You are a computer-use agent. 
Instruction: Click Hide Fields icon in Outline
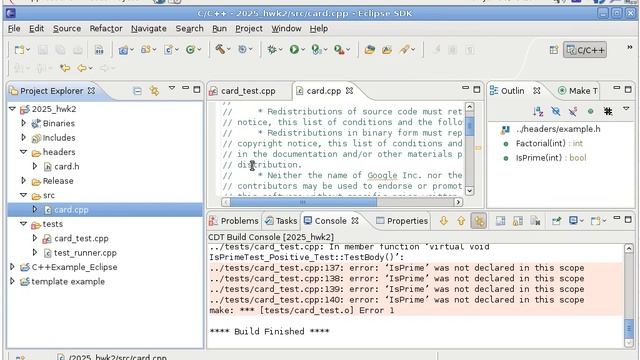pos(556,111)
